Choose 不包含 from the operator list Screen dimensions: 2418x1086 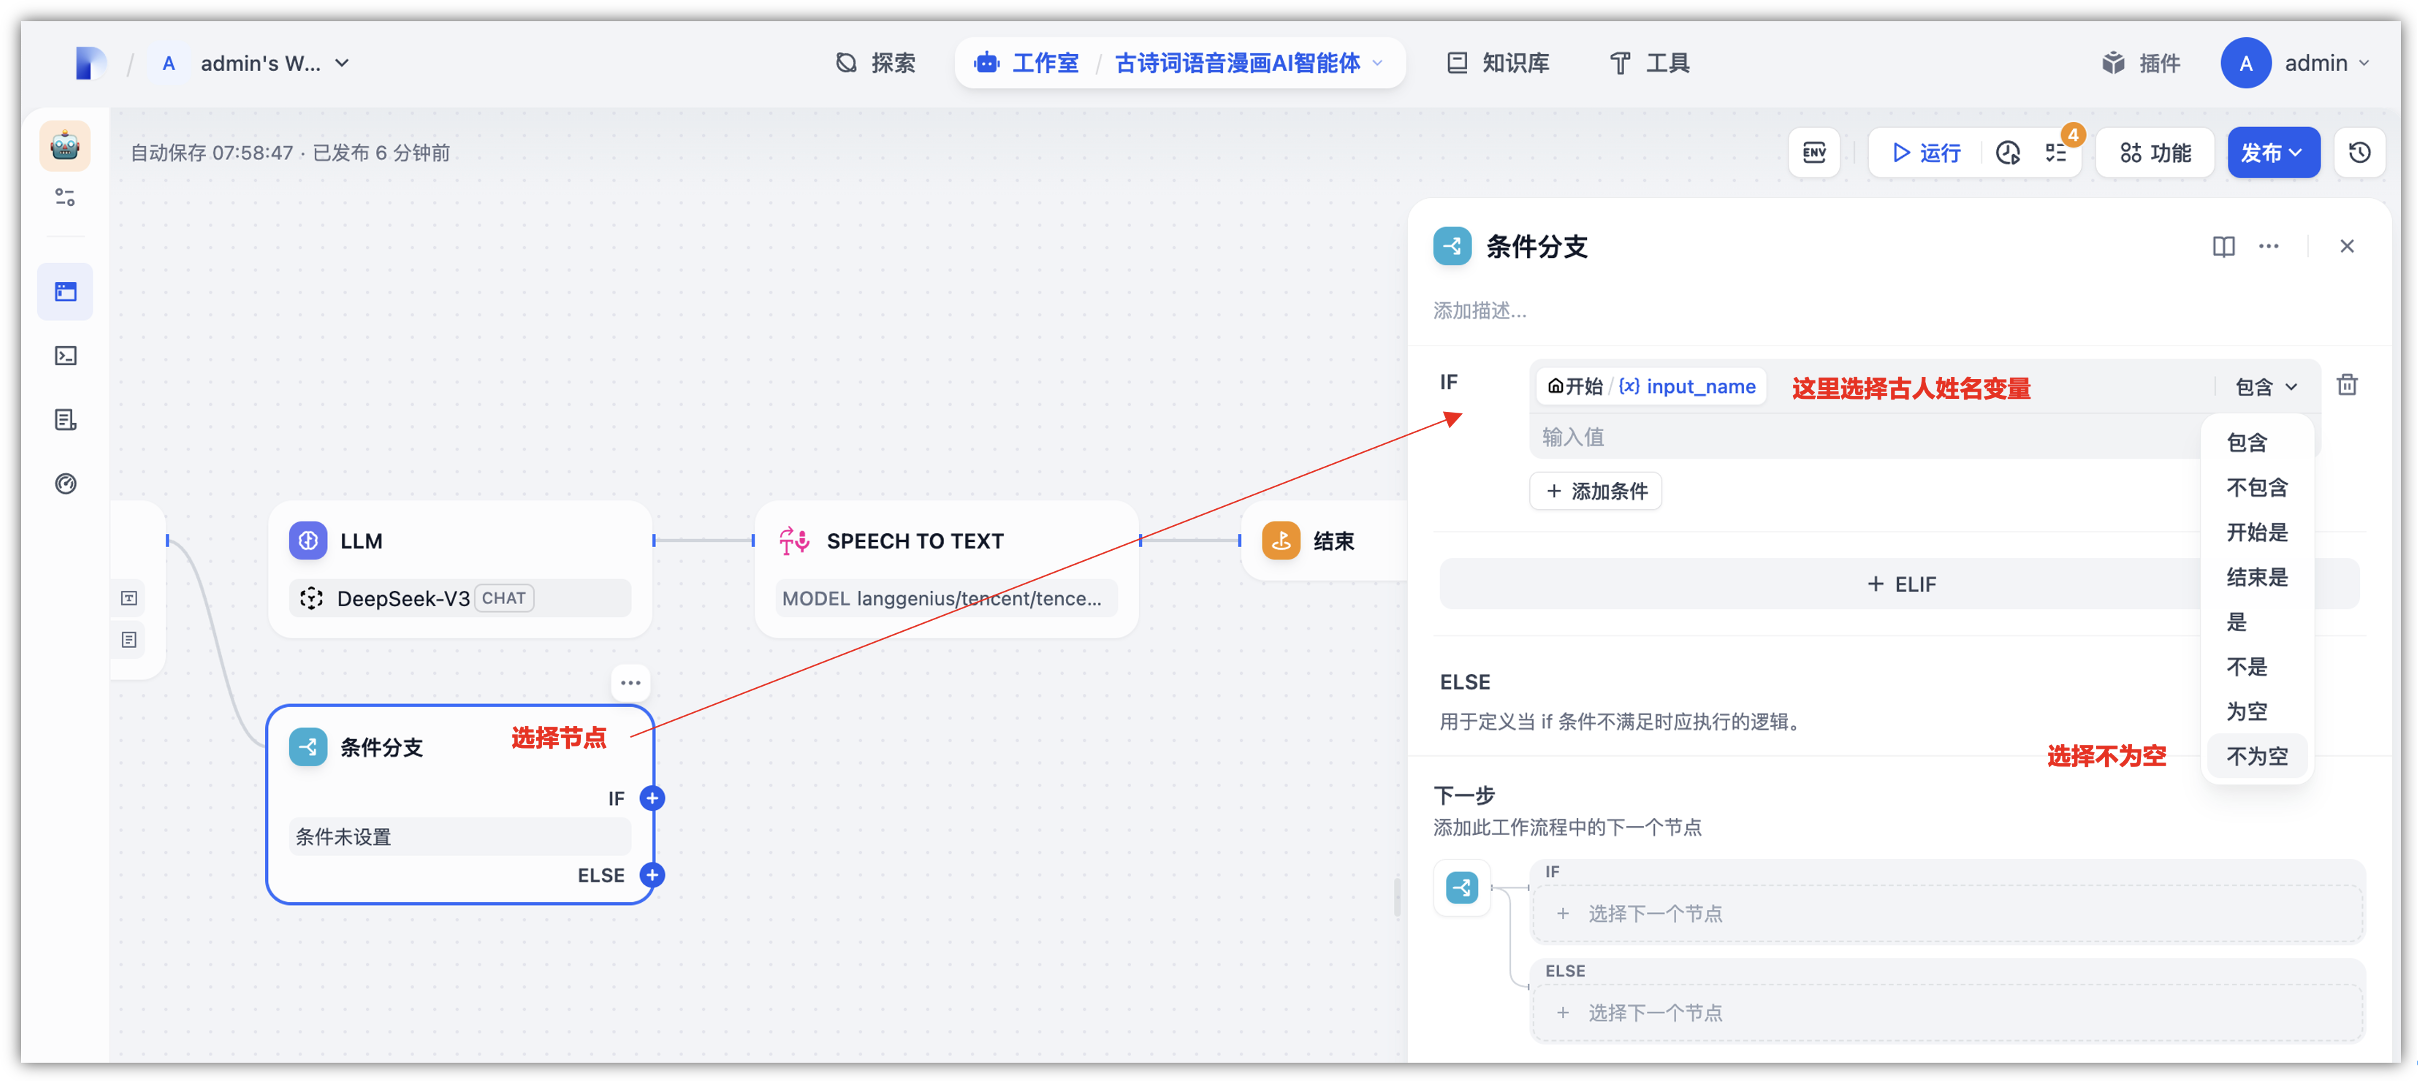point(2257,488)
